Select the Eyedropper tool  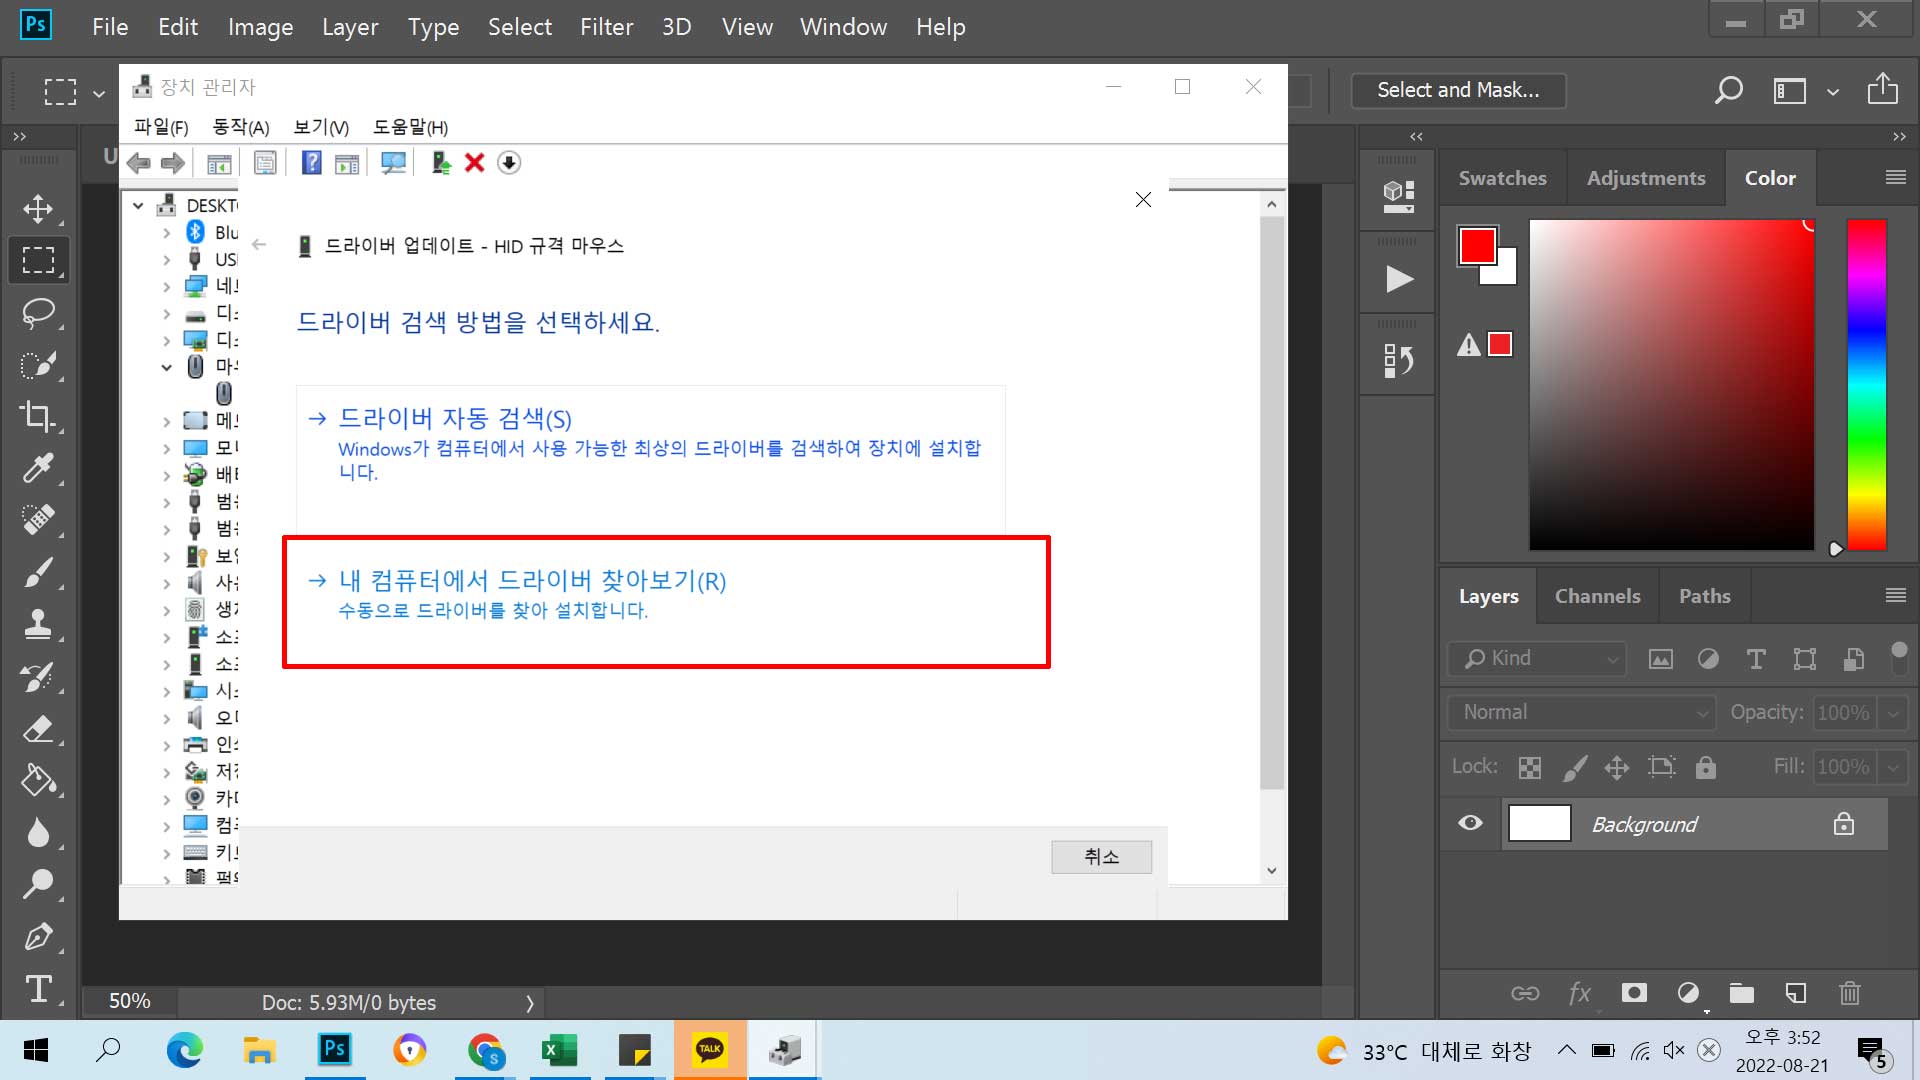point(38,468)
